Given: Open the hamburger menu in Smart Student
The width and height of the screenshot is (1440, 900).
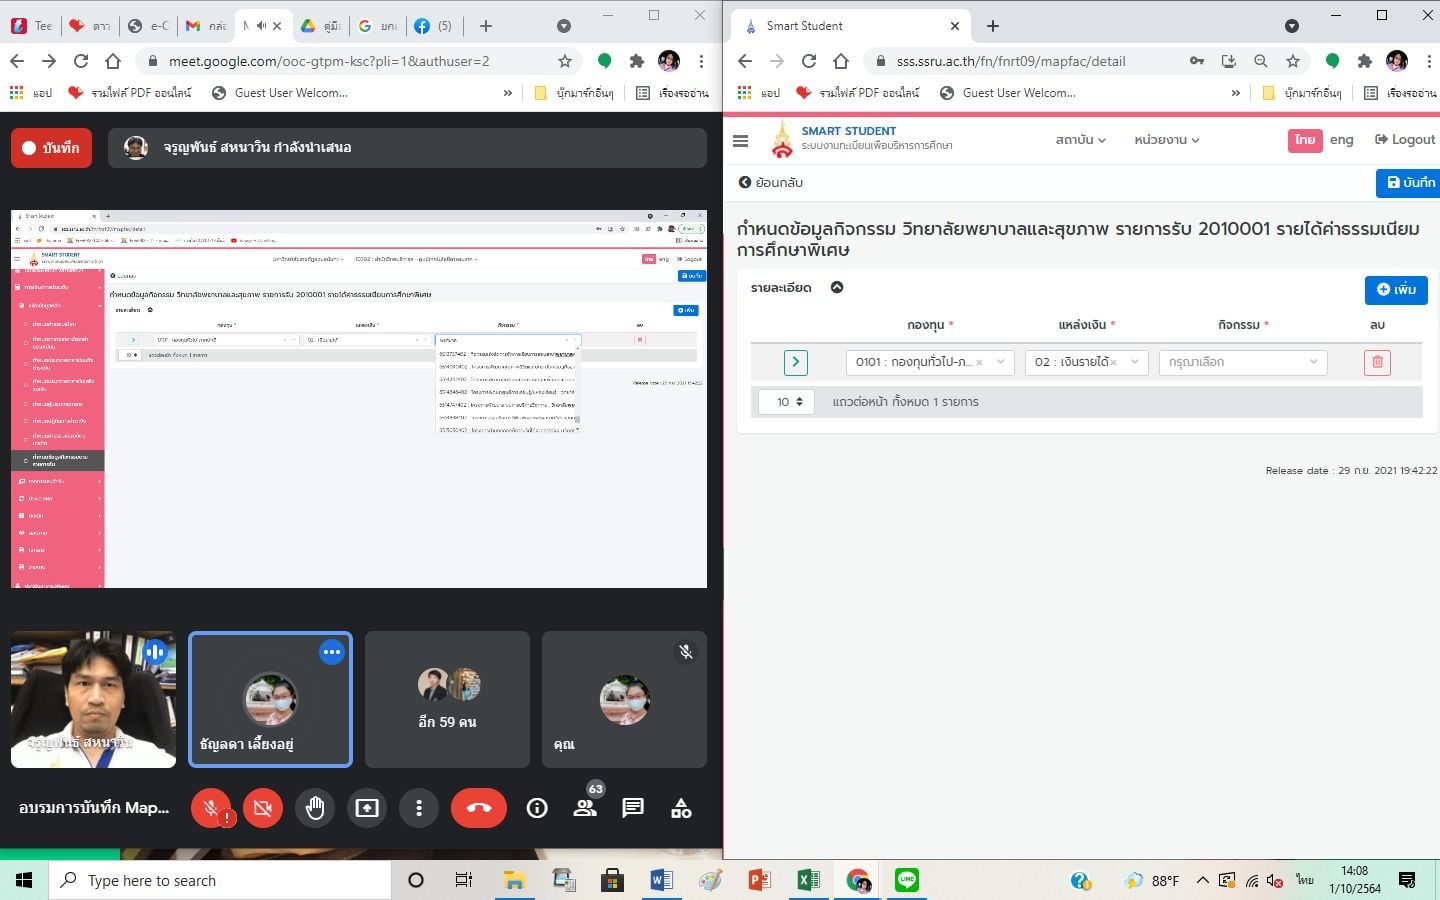Looking at the screenshot, I should (x=740, y=141).
